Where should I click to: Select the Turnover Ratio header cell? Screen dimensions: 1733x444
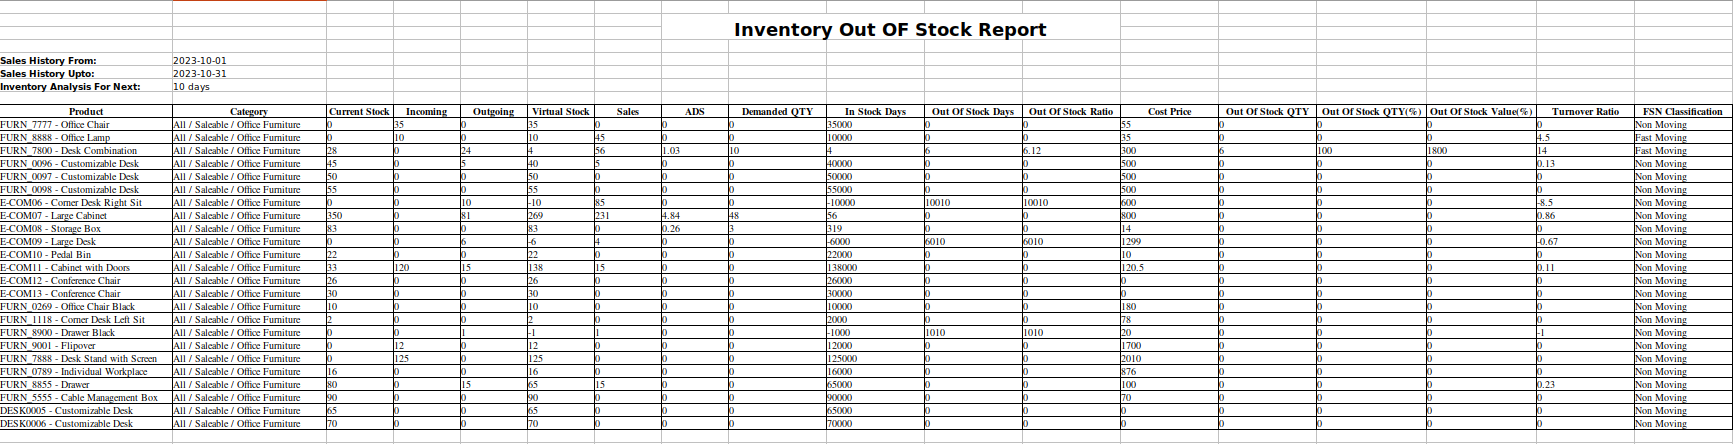(x=1585, y=112)
